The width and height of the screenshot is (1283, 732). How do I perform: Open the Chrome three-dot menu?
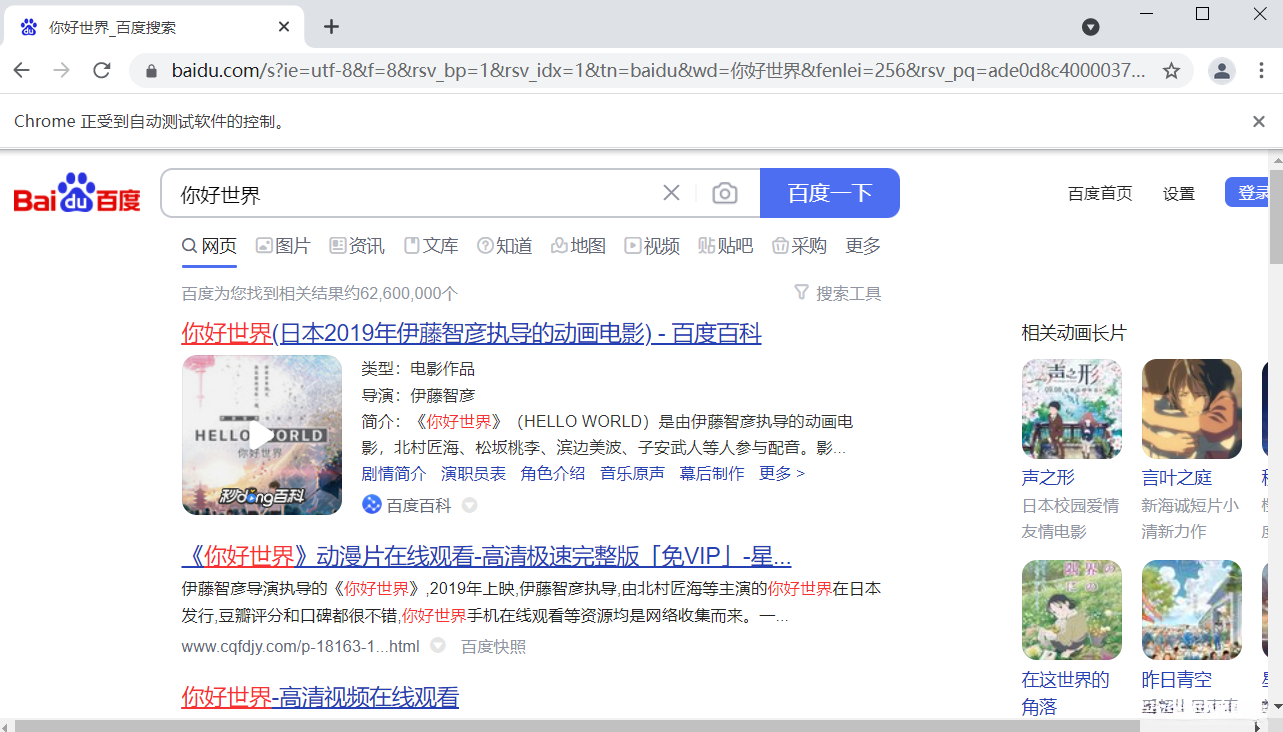click(x=1261, y=71)
